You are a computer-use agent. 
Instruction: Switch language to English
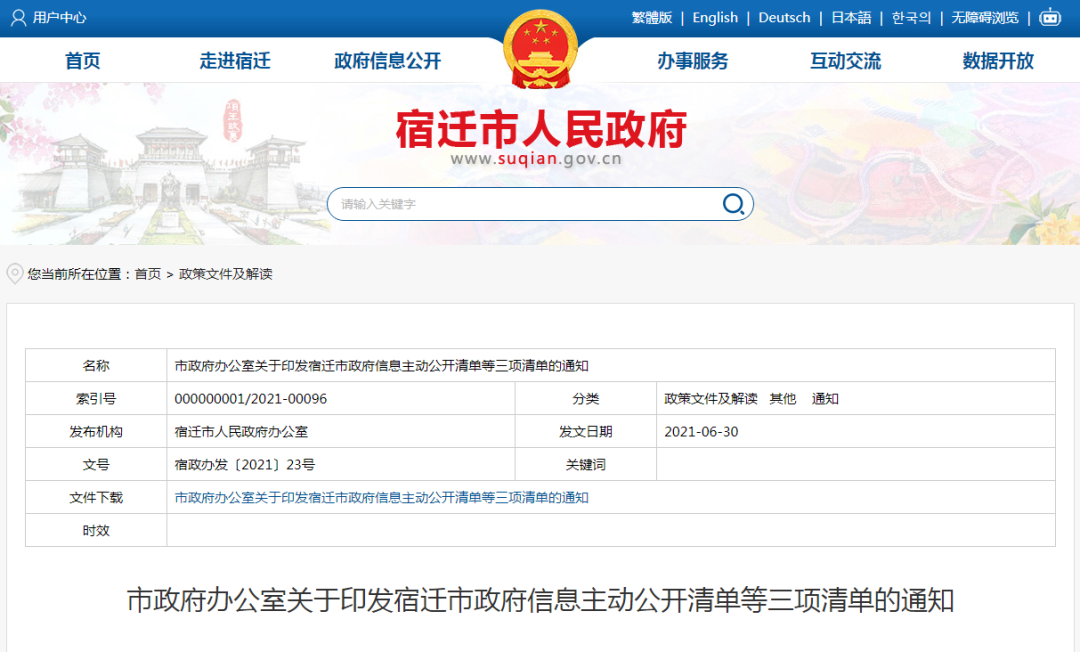[x=715, y=17]
